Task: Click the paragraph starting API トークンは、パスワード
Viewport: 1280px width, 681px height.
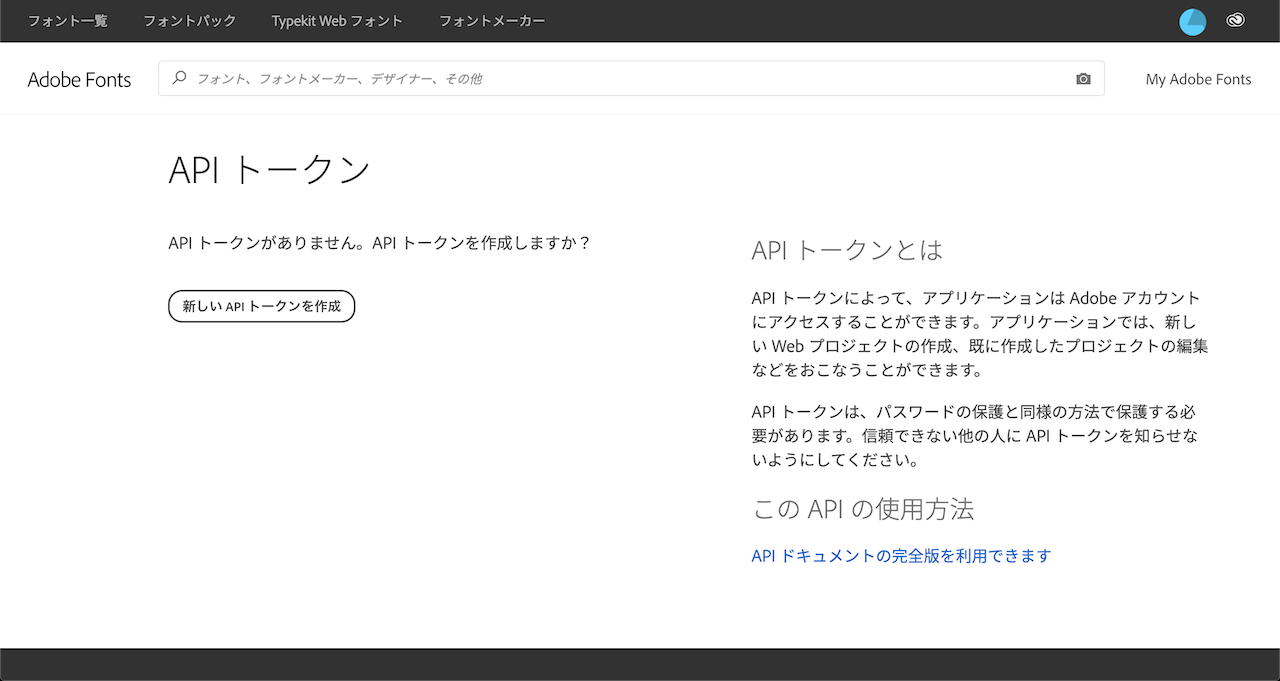Action: (975, 436)
